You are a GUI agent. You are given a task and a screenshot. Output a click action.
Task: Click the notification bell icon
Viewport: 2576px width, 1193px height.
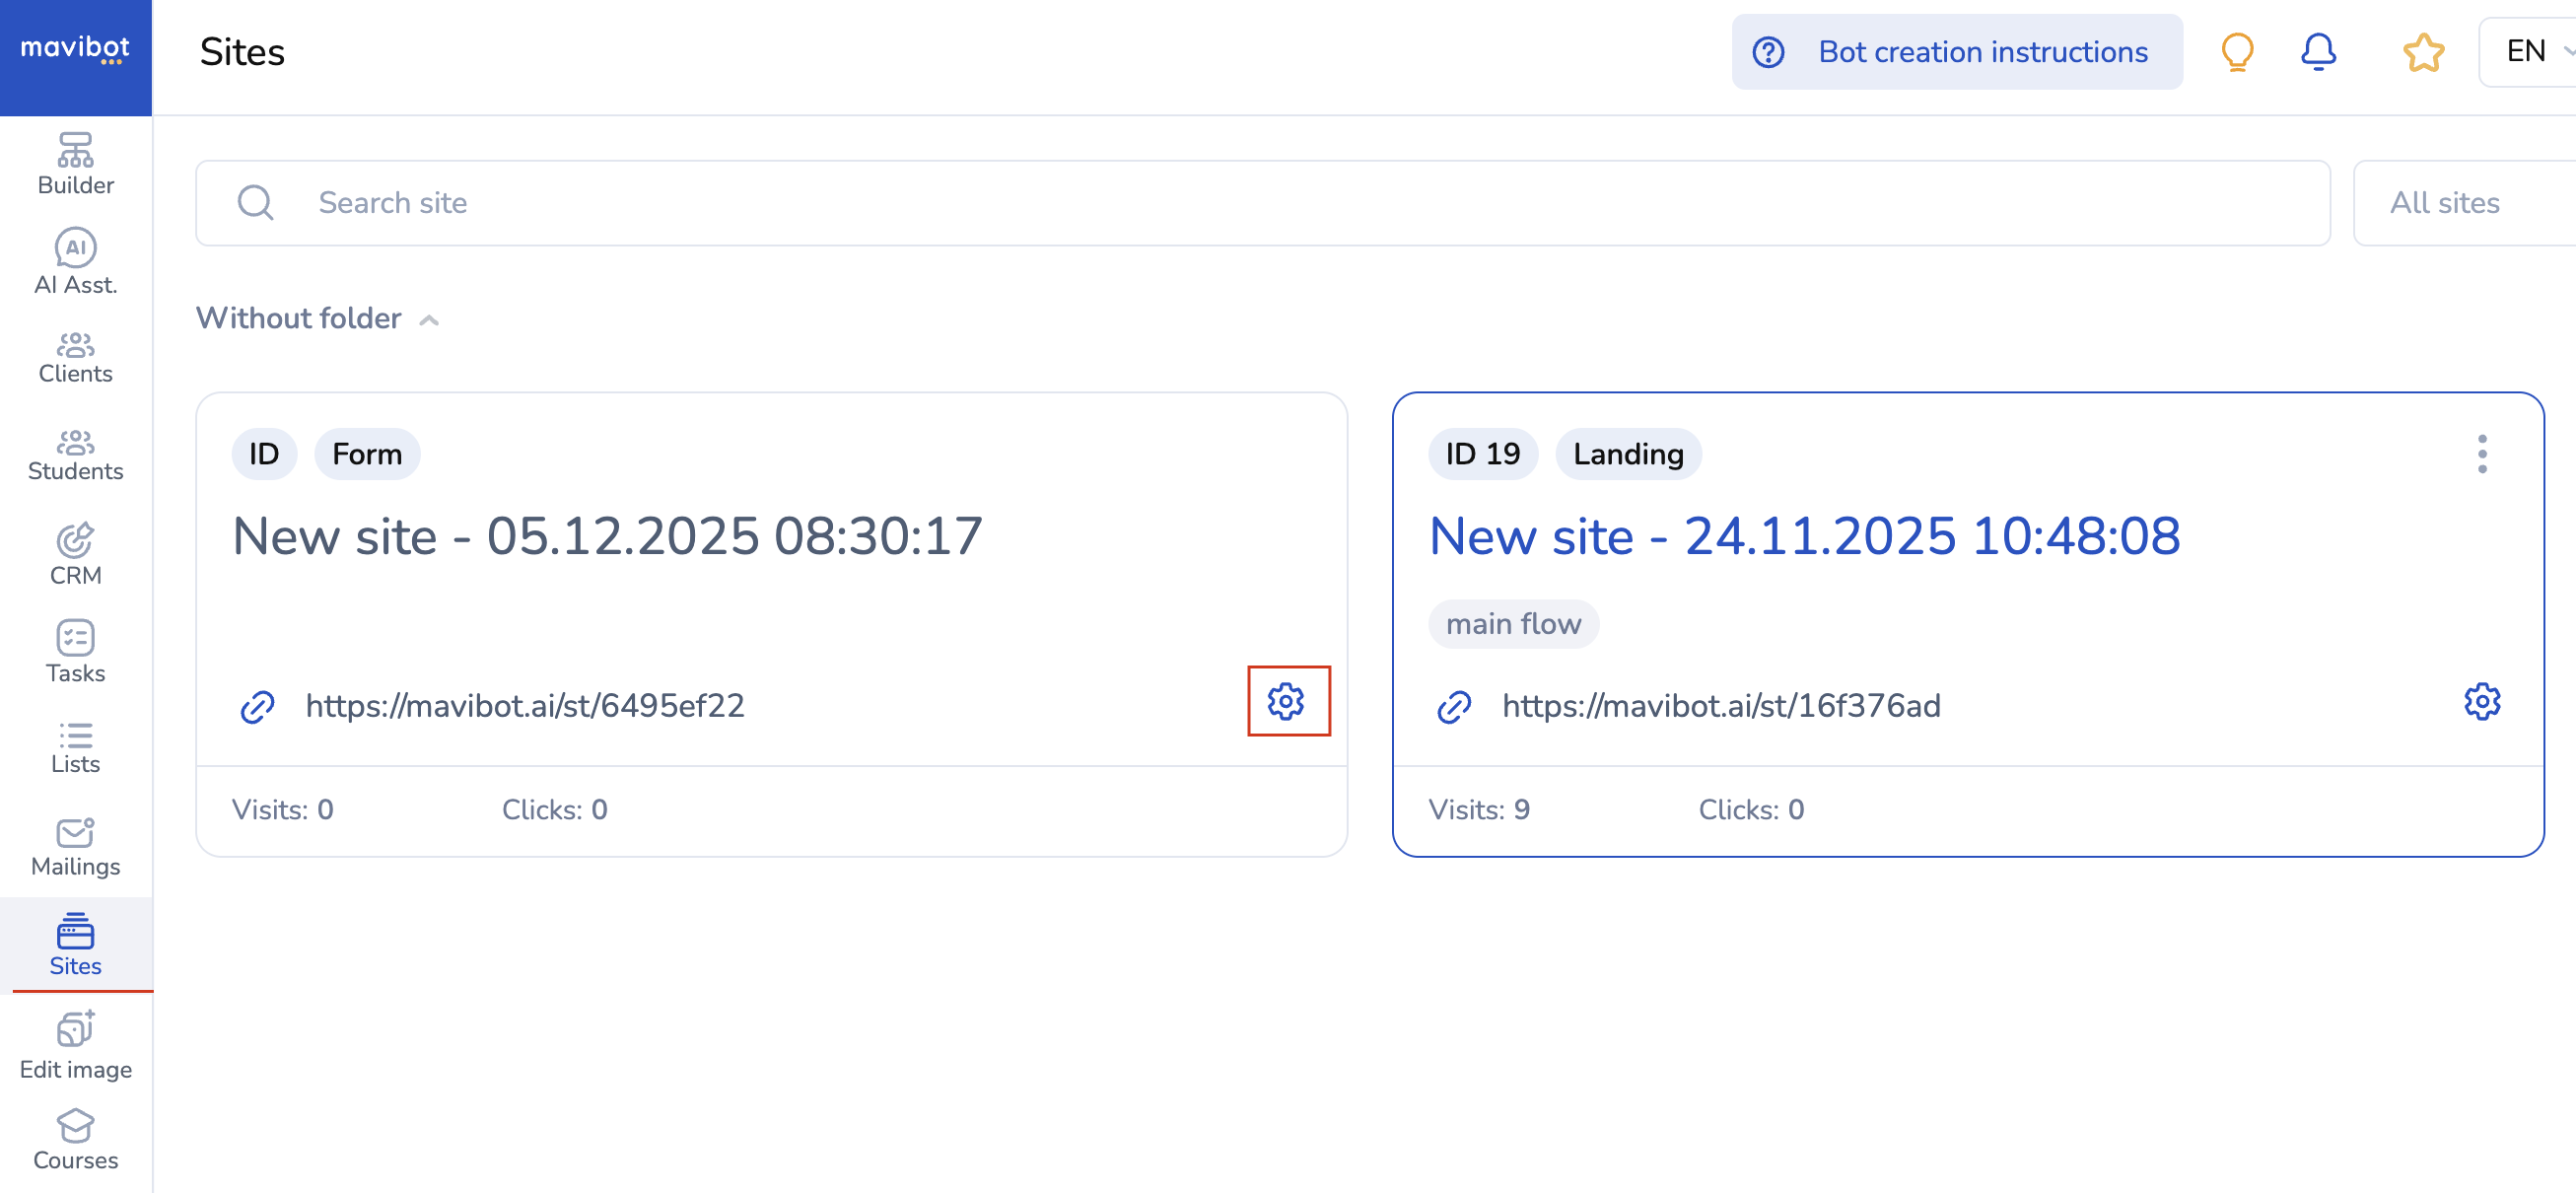click(2317, 51)
